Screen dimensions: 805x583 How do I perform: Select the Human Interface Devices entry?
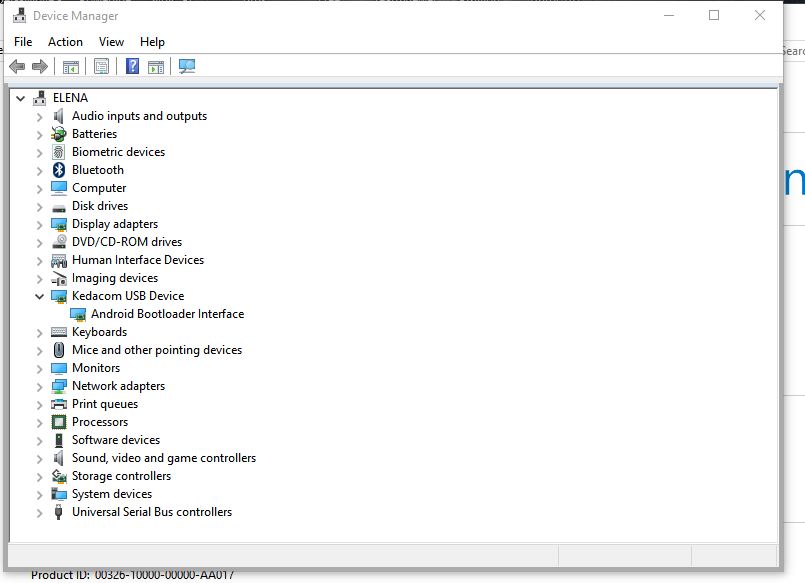tap(137, 260)
